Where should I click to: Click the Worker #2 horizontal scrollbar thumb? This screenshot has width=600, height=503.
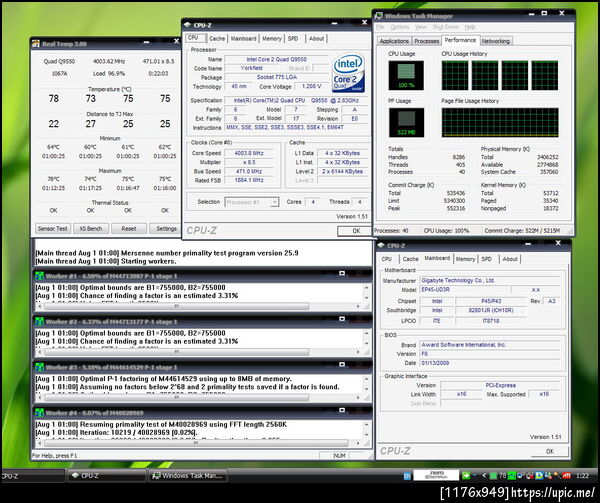176,352
